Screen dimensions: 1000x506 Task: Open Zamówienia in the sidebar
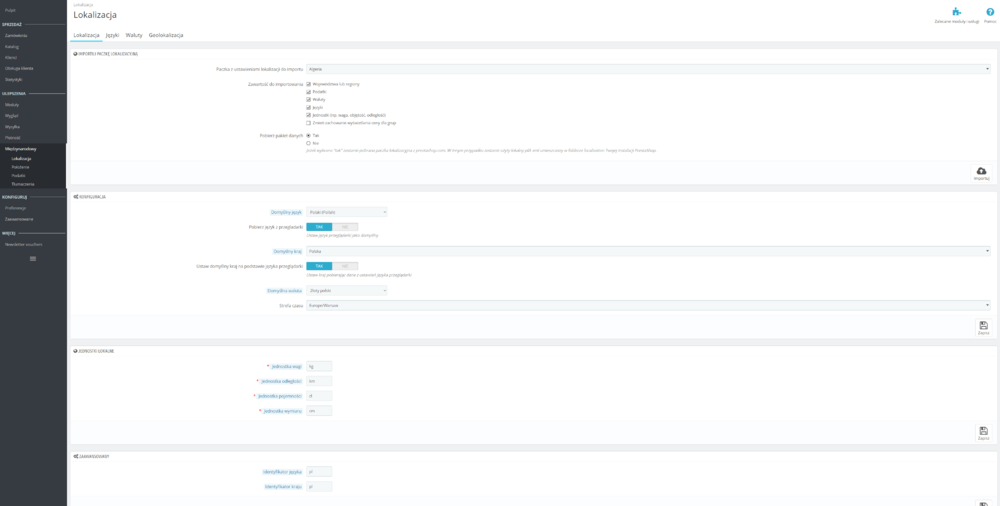click(16, 36)
